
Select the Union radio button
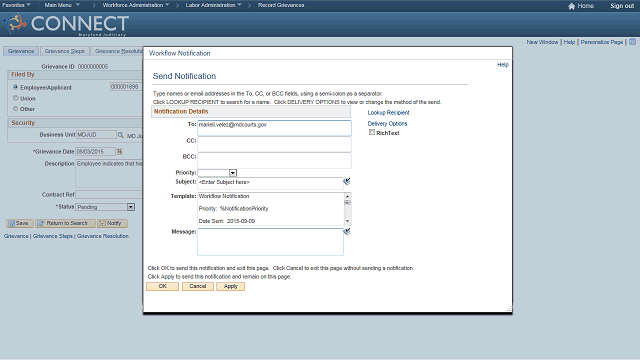(x=16, y=98)
